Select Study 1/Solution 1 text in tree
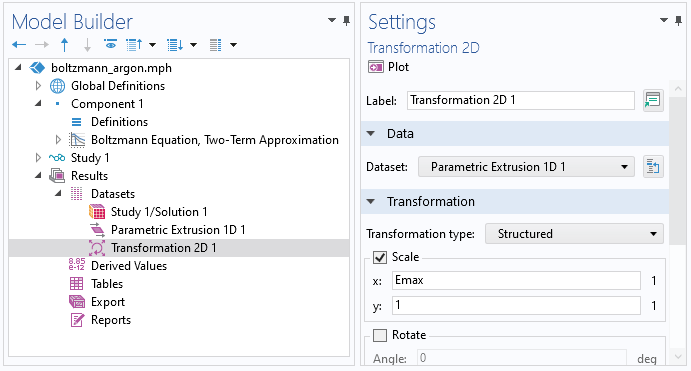Viewport: 691px width, 371px height. click(x=159, y=212)
